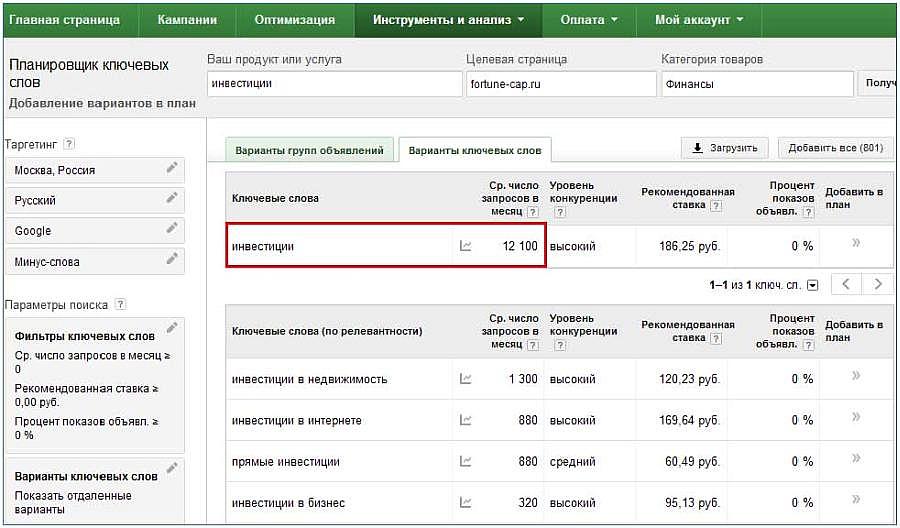Open help icon next to «Параметры поиска»

pyautogui.click(x=121, y=304)
